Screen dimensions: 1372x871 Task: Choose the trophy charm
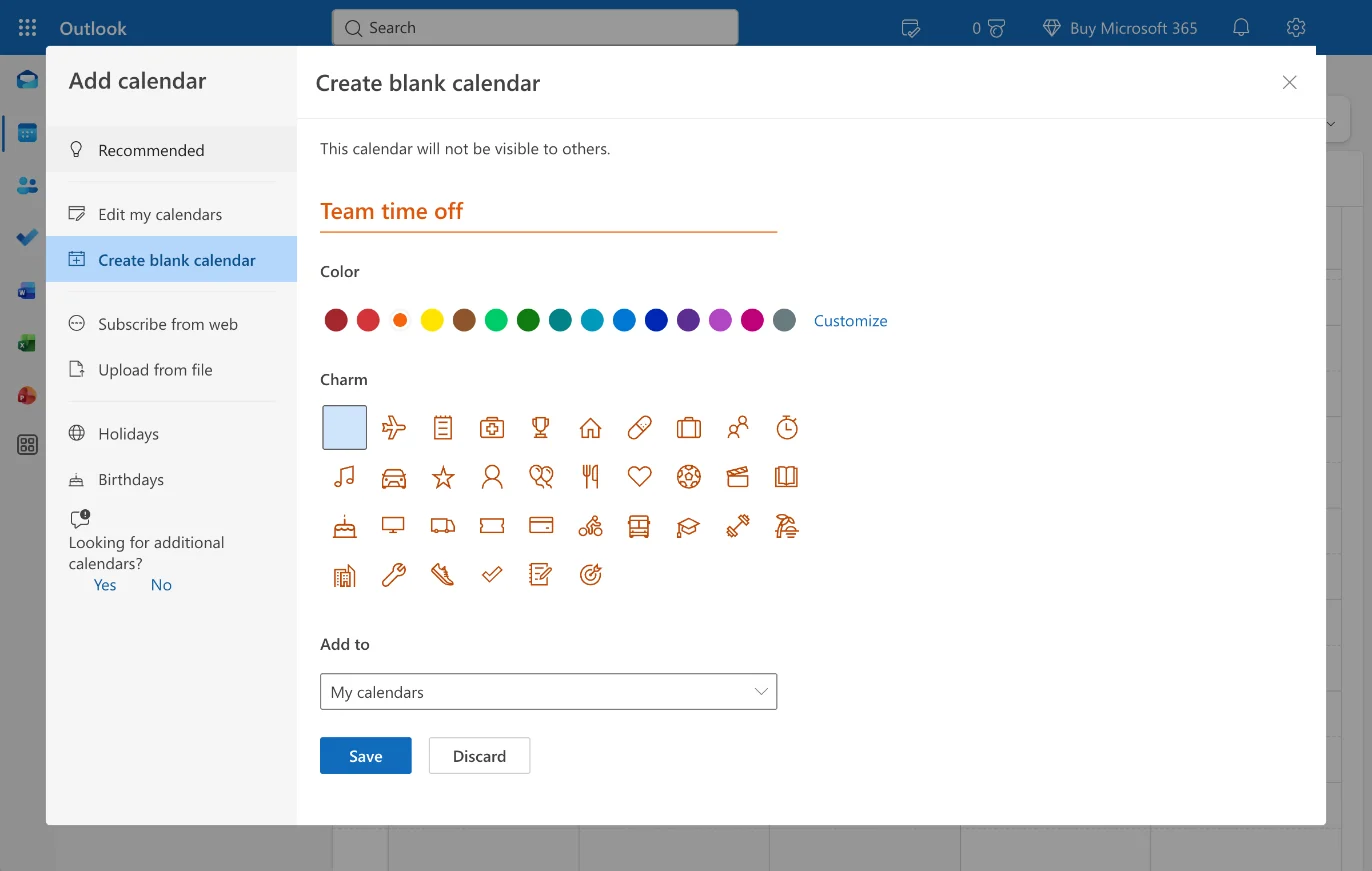pos(541,428)
